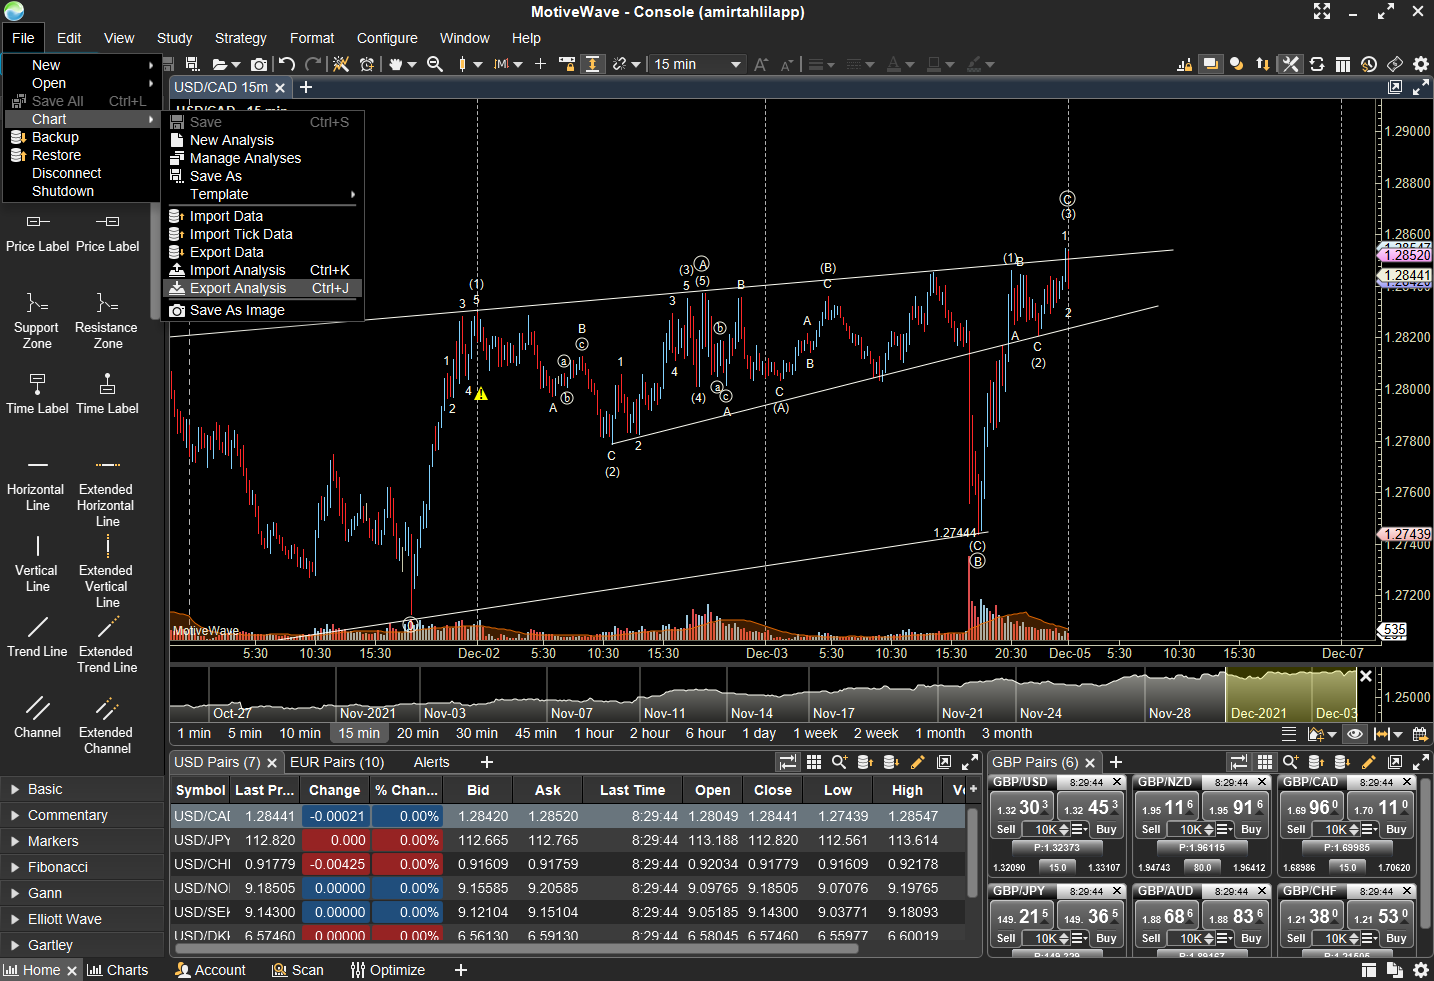Screen dimensions: 1434x981
Task: Expand the Basic components section
Action: [x=82, y=789]
